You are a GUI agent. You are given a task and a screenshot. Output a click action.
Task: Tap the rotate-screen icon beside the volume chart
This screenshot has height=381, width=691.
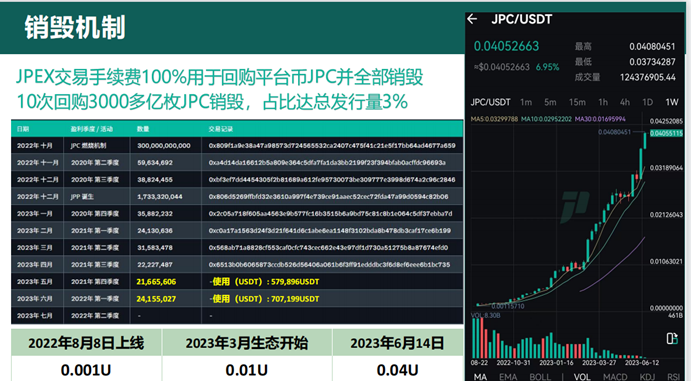coord(672,338)
